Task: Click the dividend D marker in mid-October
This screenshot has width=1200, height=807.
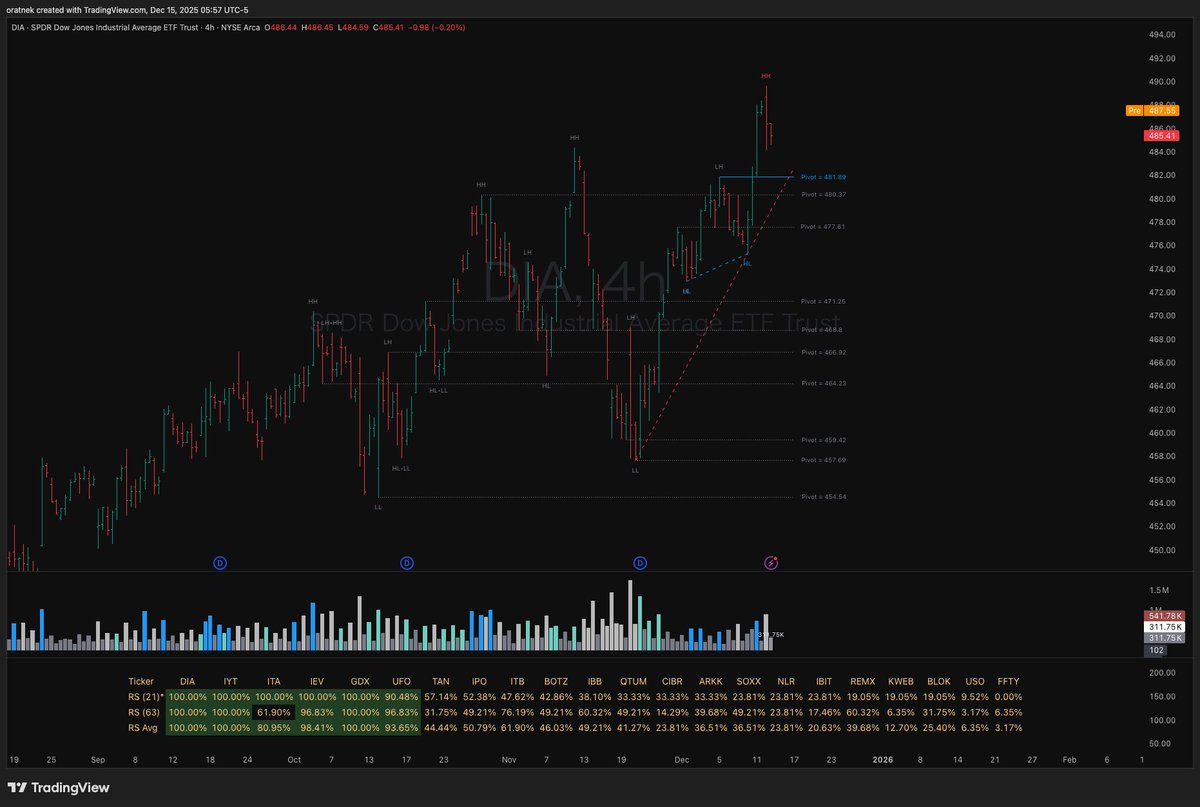Action: (x=407, y=563)
